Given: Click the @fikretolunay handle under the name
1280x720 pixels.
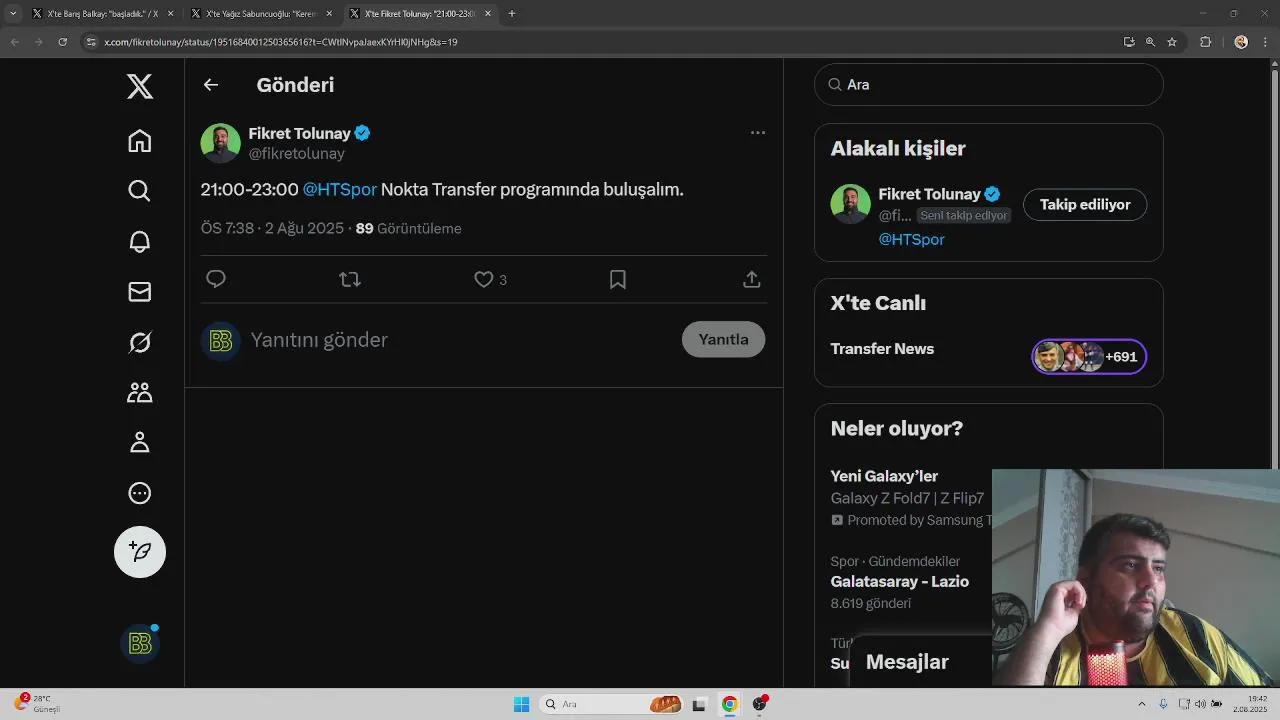Looking at the screenshot, I should (297, 154).
